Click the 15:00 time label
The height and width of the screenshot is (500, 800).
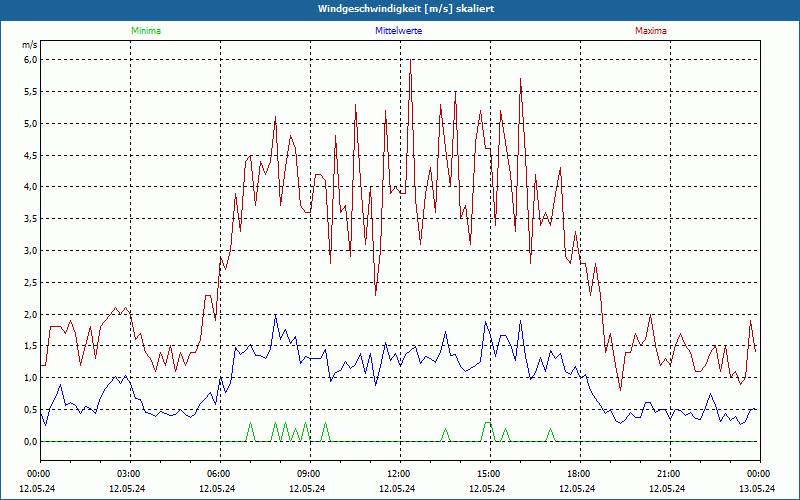pyautogui.click(x=490, y=474)
